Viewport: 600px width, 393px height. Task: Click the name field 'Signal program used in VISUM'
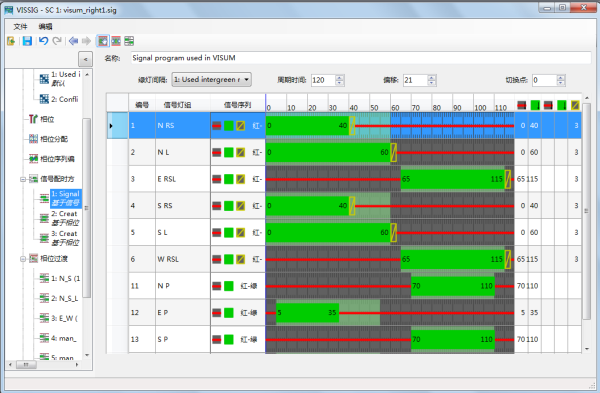click(x=361, y=58)
